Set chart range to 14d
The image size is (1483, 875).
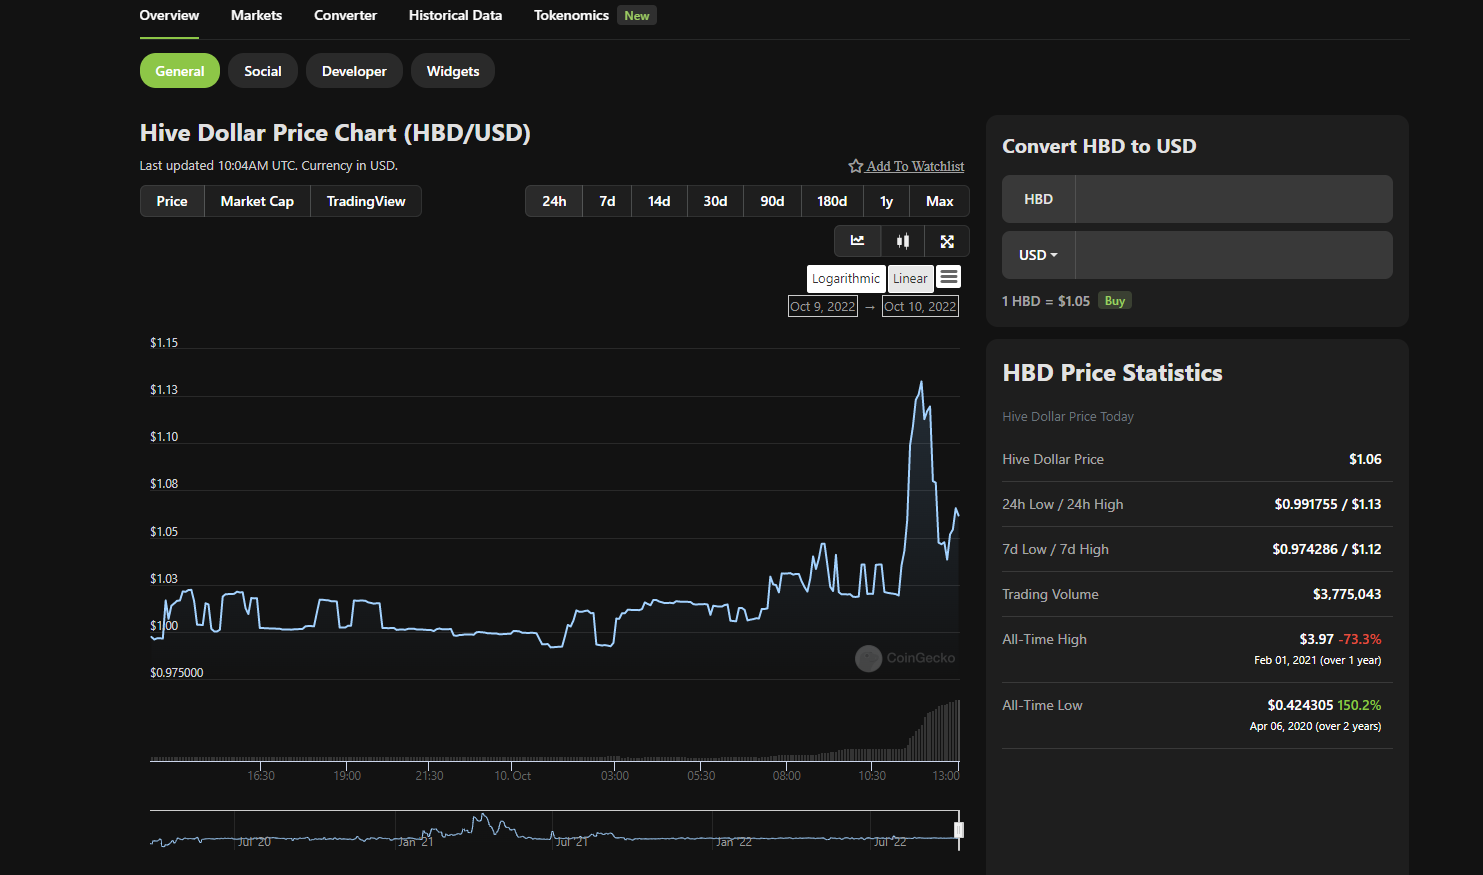point(659,201)
